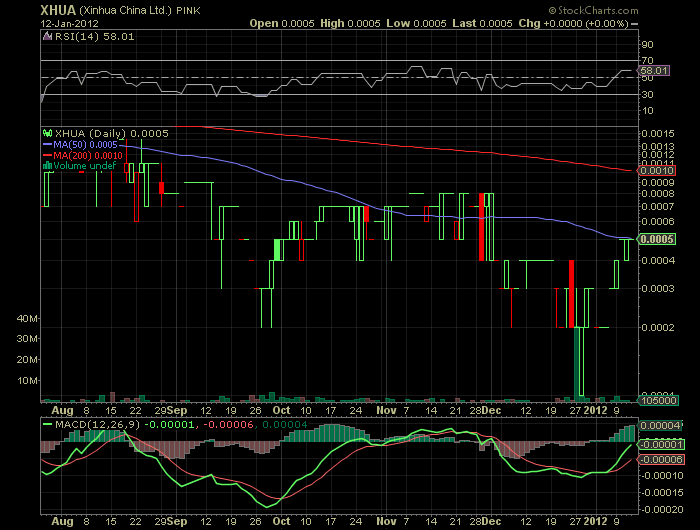Viewport: 700px width, 530px height.
Task: Click the Oct label on the bottom MACD date axis
Action: click(281, 521)
